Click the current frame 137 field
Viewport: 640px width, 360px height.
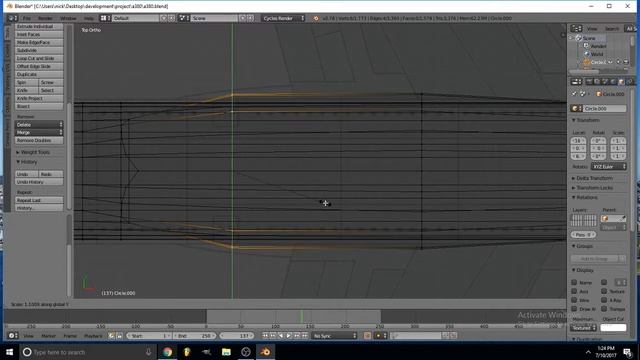pos(236,336)
